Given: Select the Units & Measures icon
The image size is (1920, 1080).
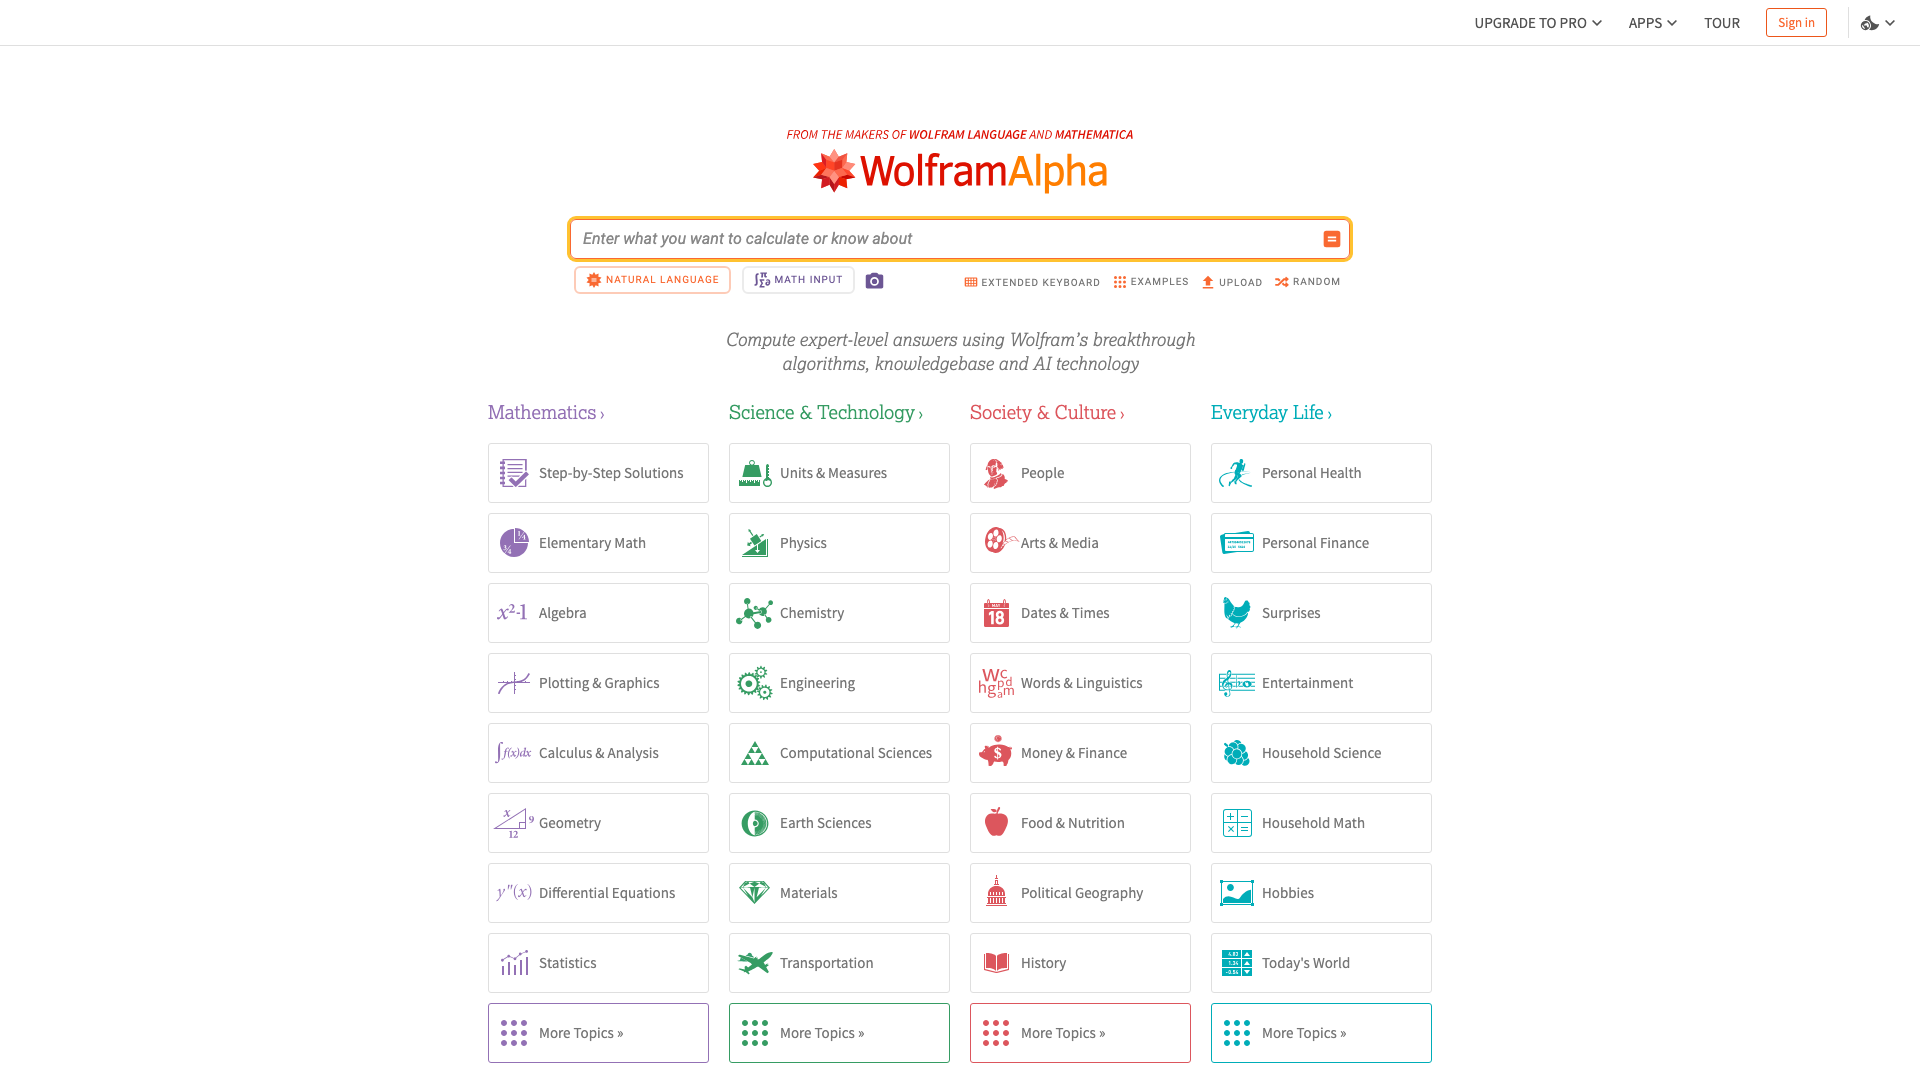Looking at the screenshot, I should click(x=755, y=472).
